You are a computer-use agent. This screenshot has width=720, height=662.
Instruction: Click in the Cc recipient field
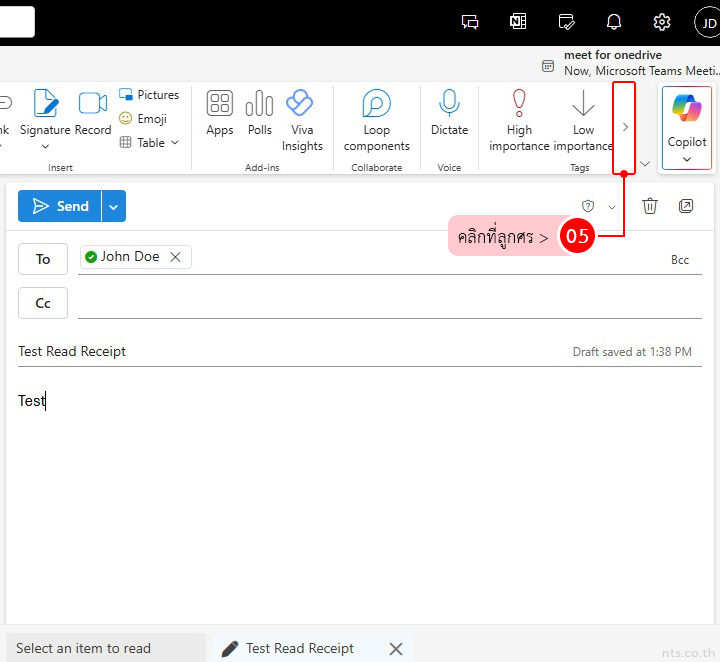389,303
